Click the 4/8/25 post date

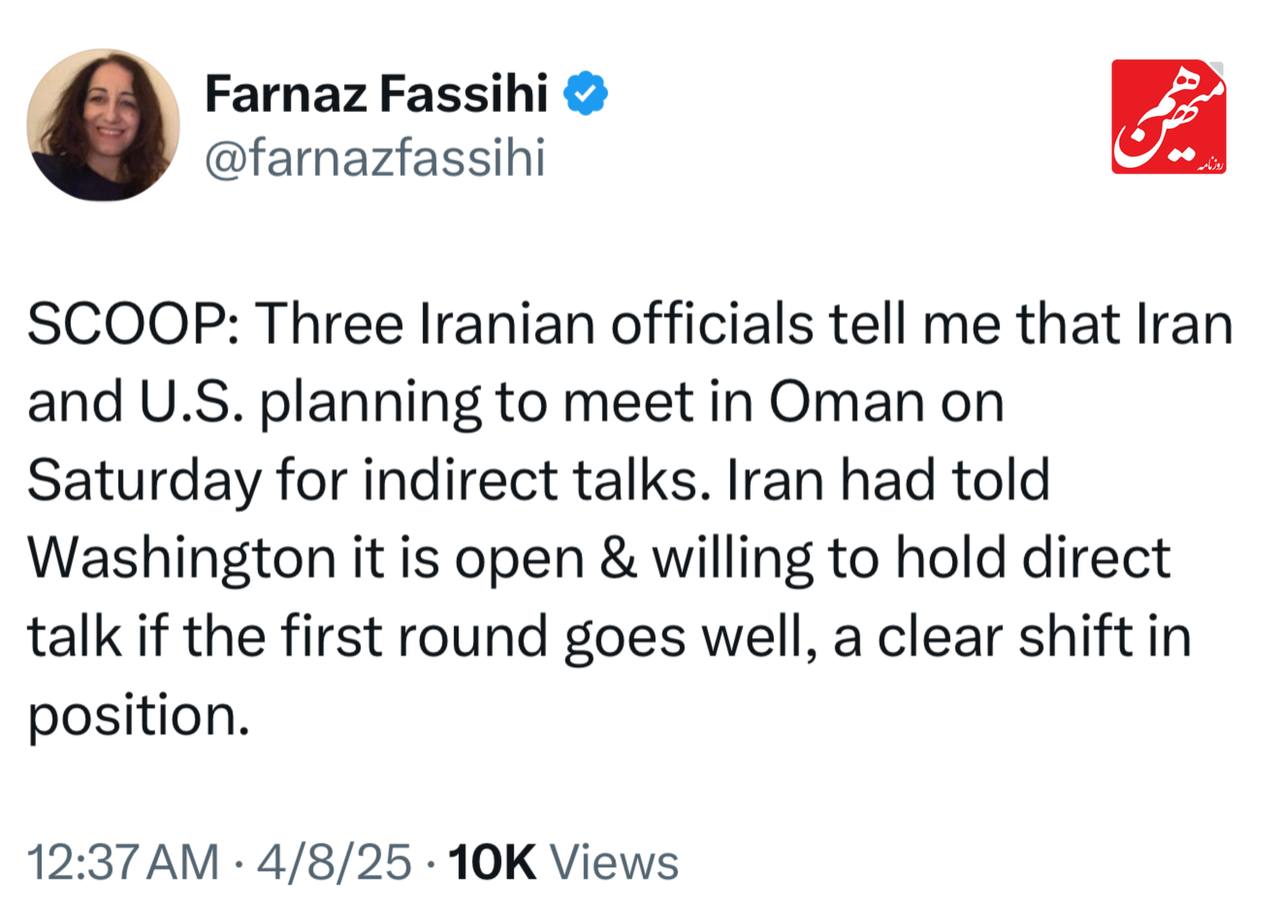click(334, 862)
